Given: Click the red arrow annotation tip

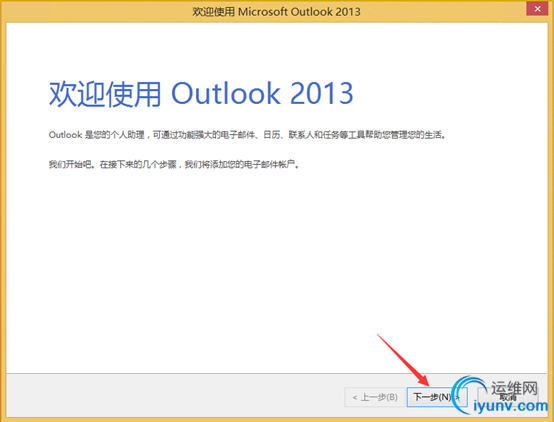Looking at the screenshot, I should 429,385.
